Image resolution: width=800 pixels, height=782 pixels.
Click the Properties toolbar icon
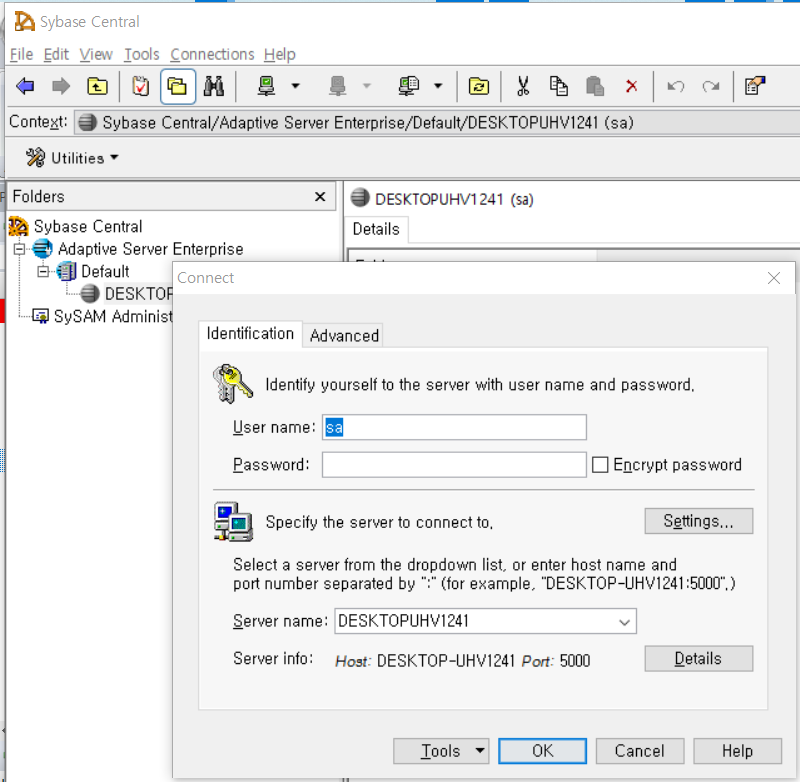[755, 86]
